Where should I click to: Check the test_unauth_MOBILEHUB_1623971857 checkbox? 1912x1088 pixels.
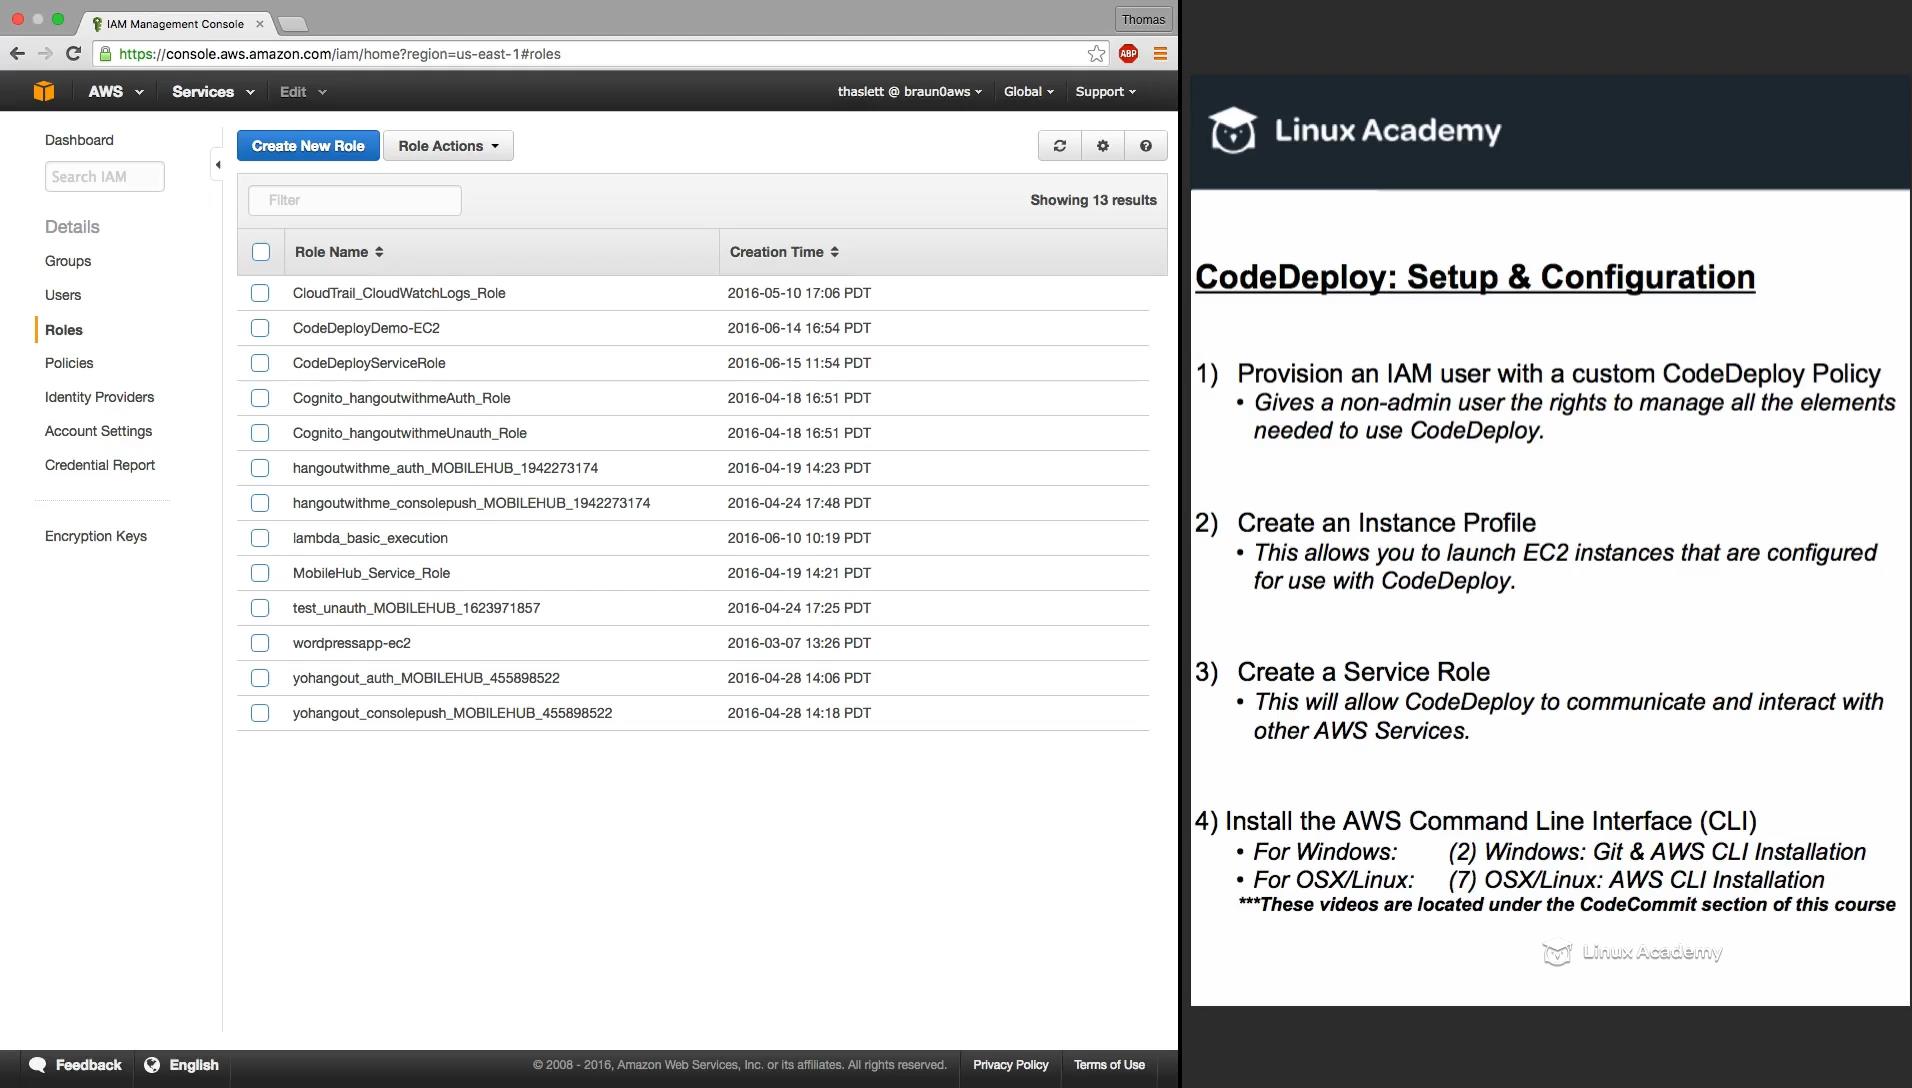click(x=260, y=608)
